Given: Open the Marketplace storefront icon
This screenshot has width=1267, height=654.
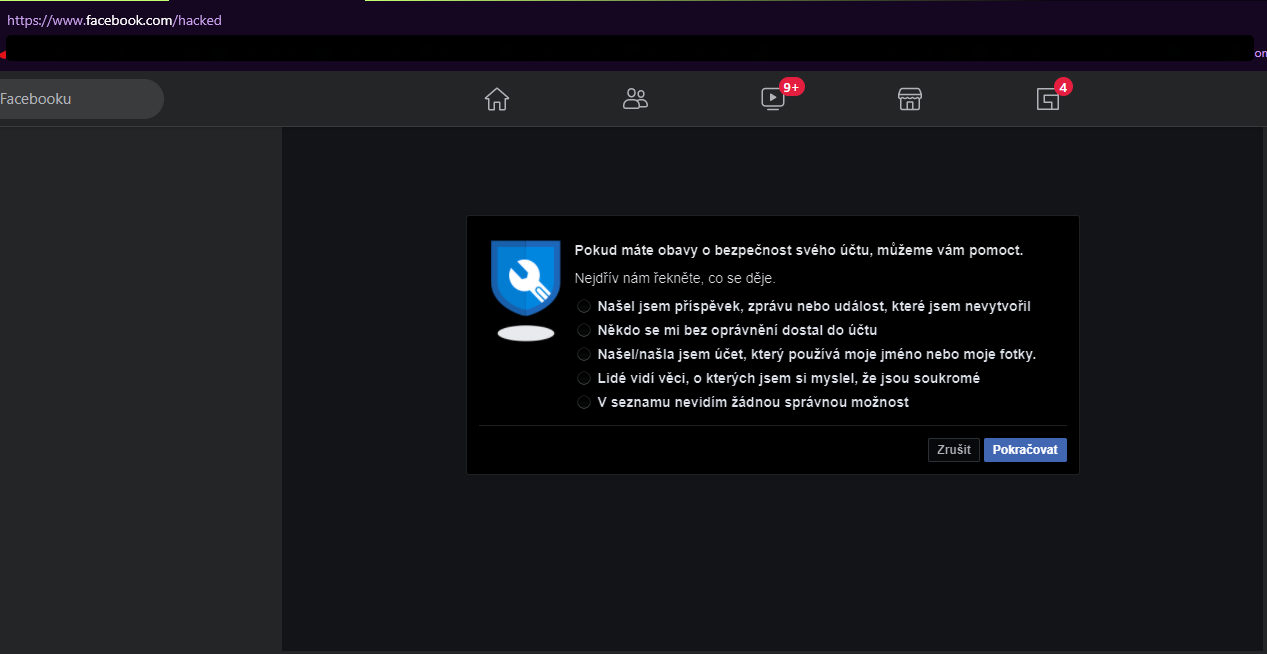Looking at the screenshot, I should click(x=909, y=99).
